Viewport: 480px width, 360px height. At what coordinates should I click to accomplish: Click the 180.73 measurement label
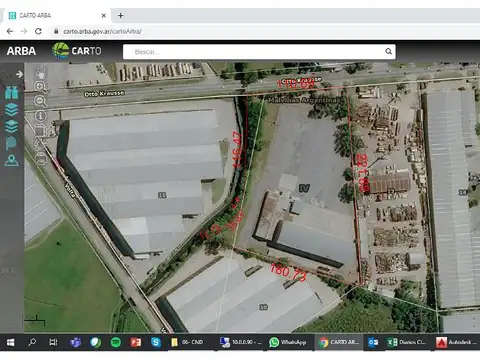pyautogui.click(x=288, y=272)
